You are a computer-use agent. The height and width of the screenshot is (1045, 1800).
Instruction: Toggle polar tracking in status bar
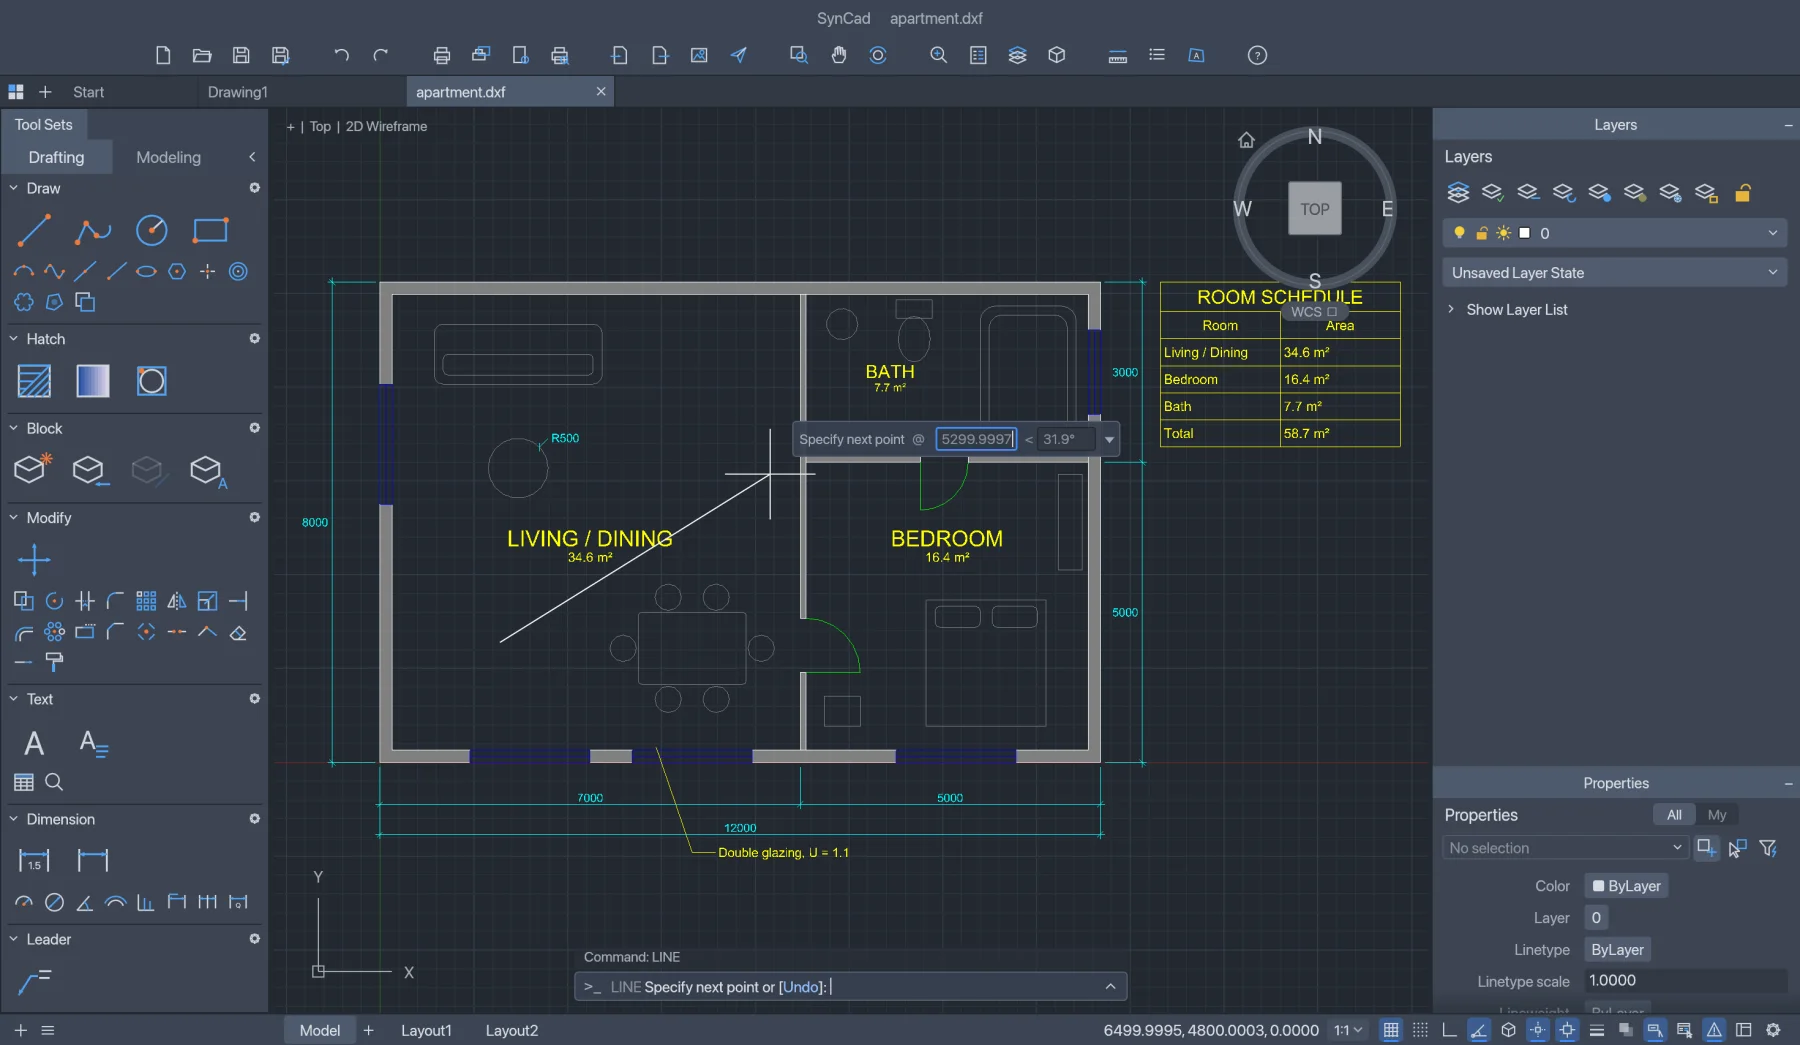point(1479,1030)
